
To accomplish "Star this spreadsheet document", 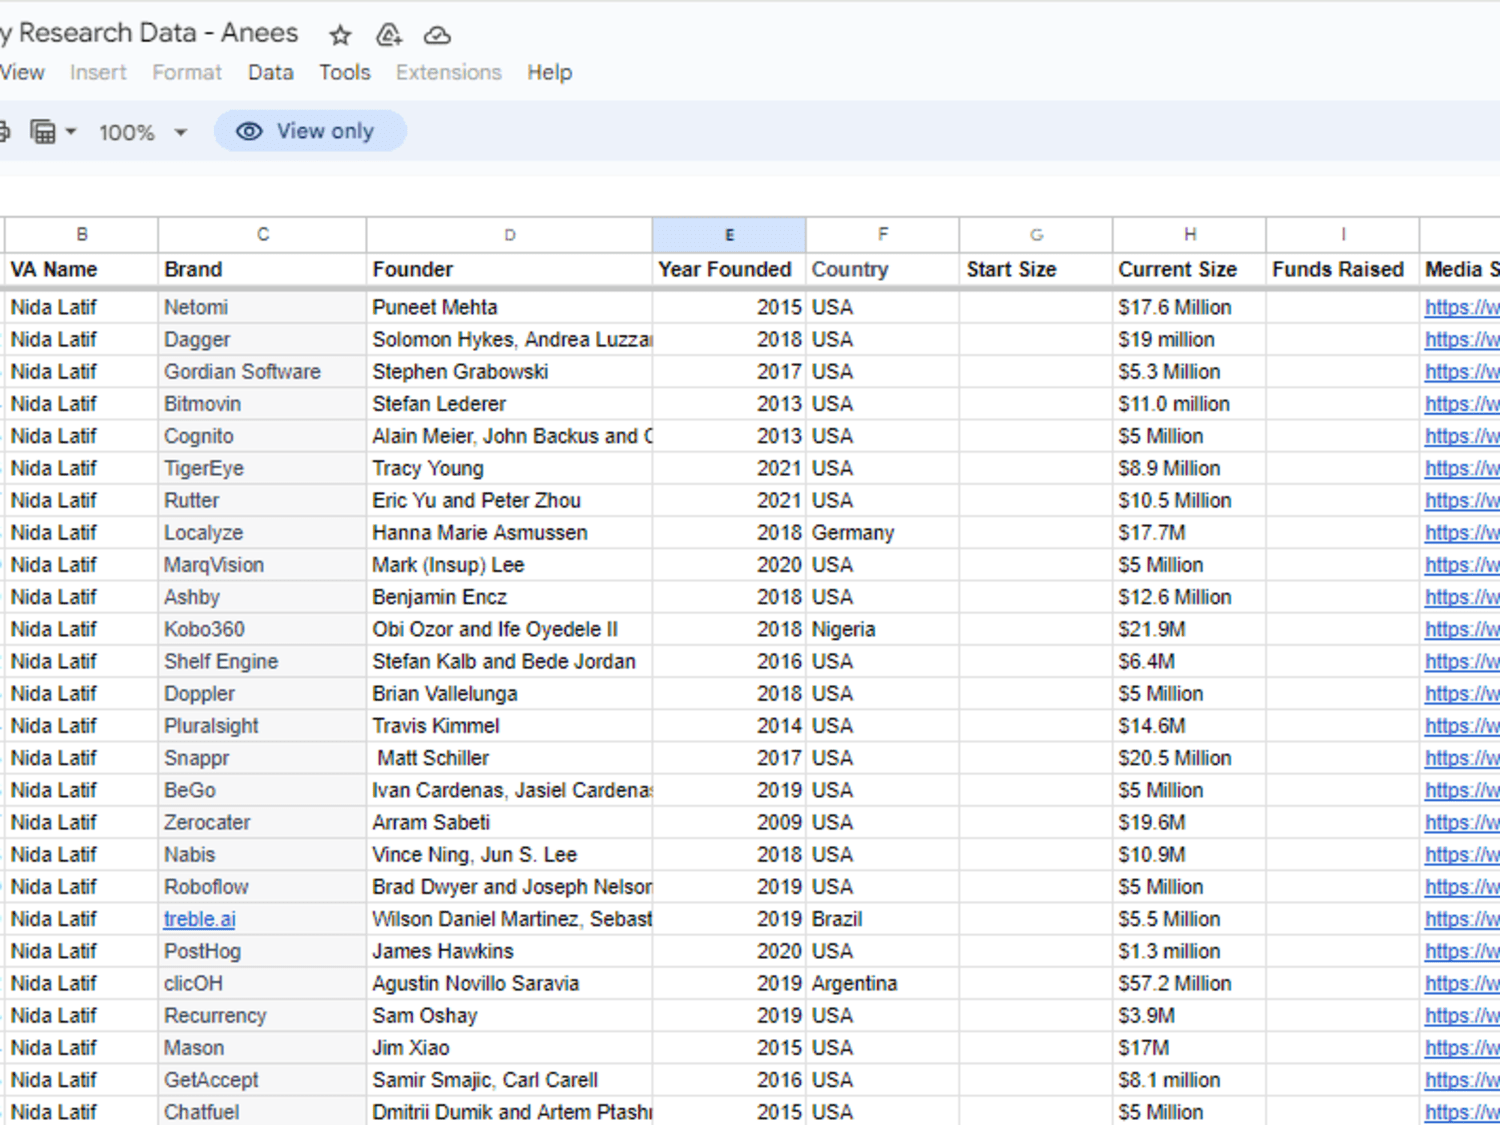I will point(340,35).
